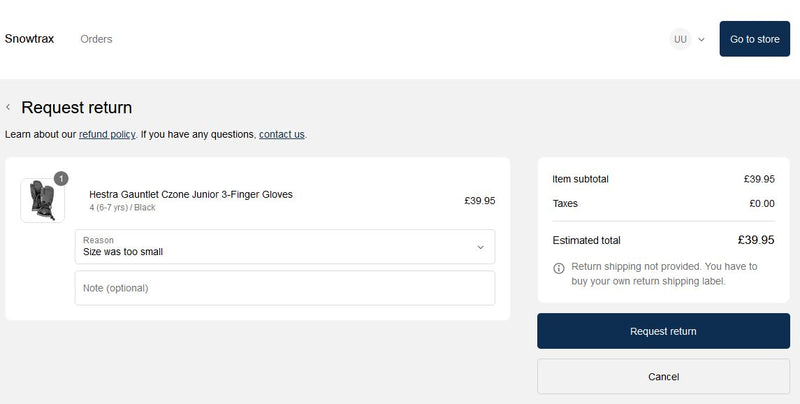Click the Snowtrax store logo

(x=29, y=39)
